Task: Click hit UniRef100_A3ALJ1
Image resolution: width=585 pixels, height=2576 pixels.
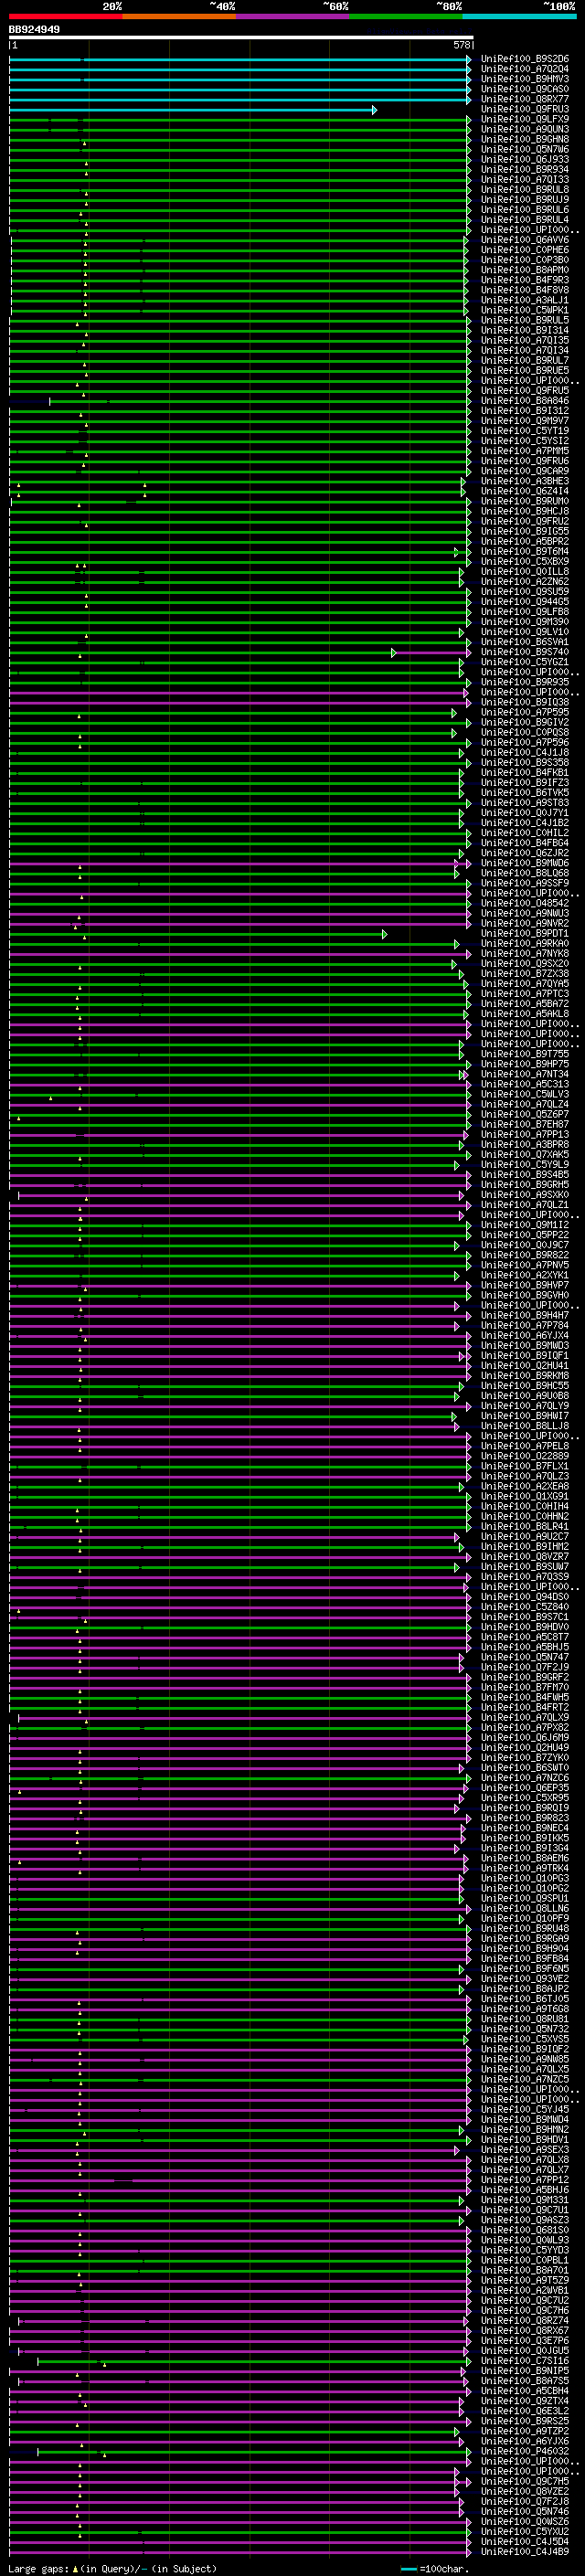Action: click(524, 300)
